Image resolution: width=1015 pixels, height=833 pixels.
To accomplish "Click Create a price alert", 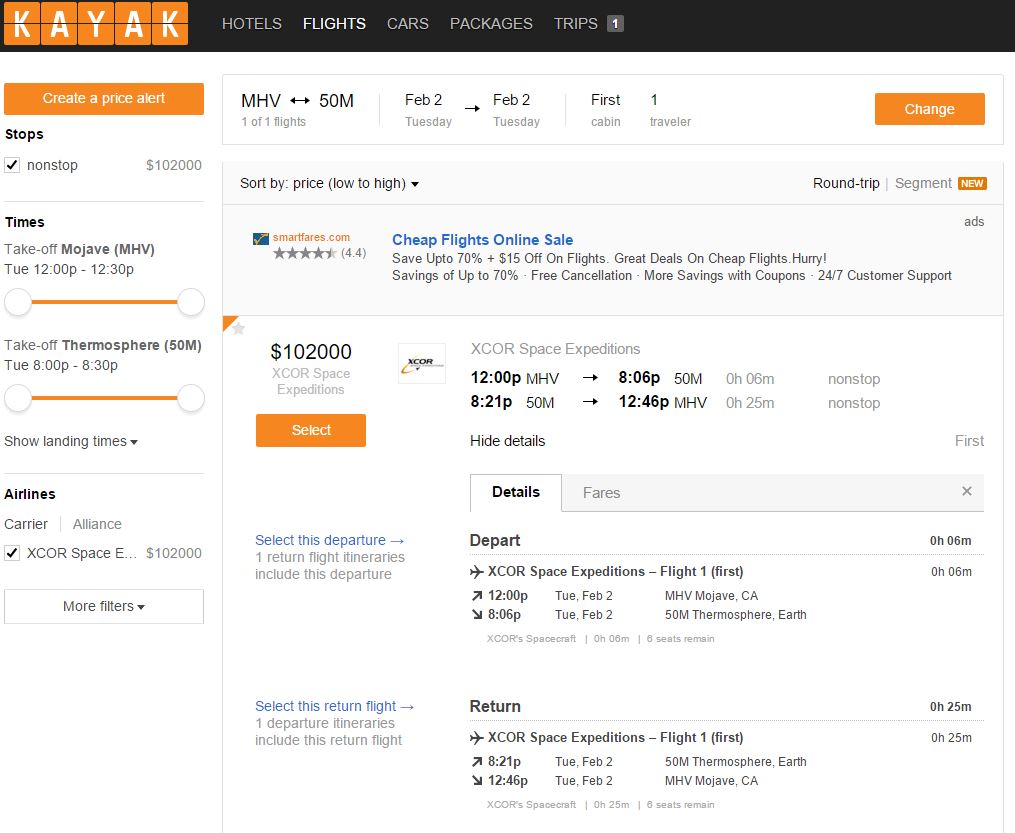I will pos(104,98).
